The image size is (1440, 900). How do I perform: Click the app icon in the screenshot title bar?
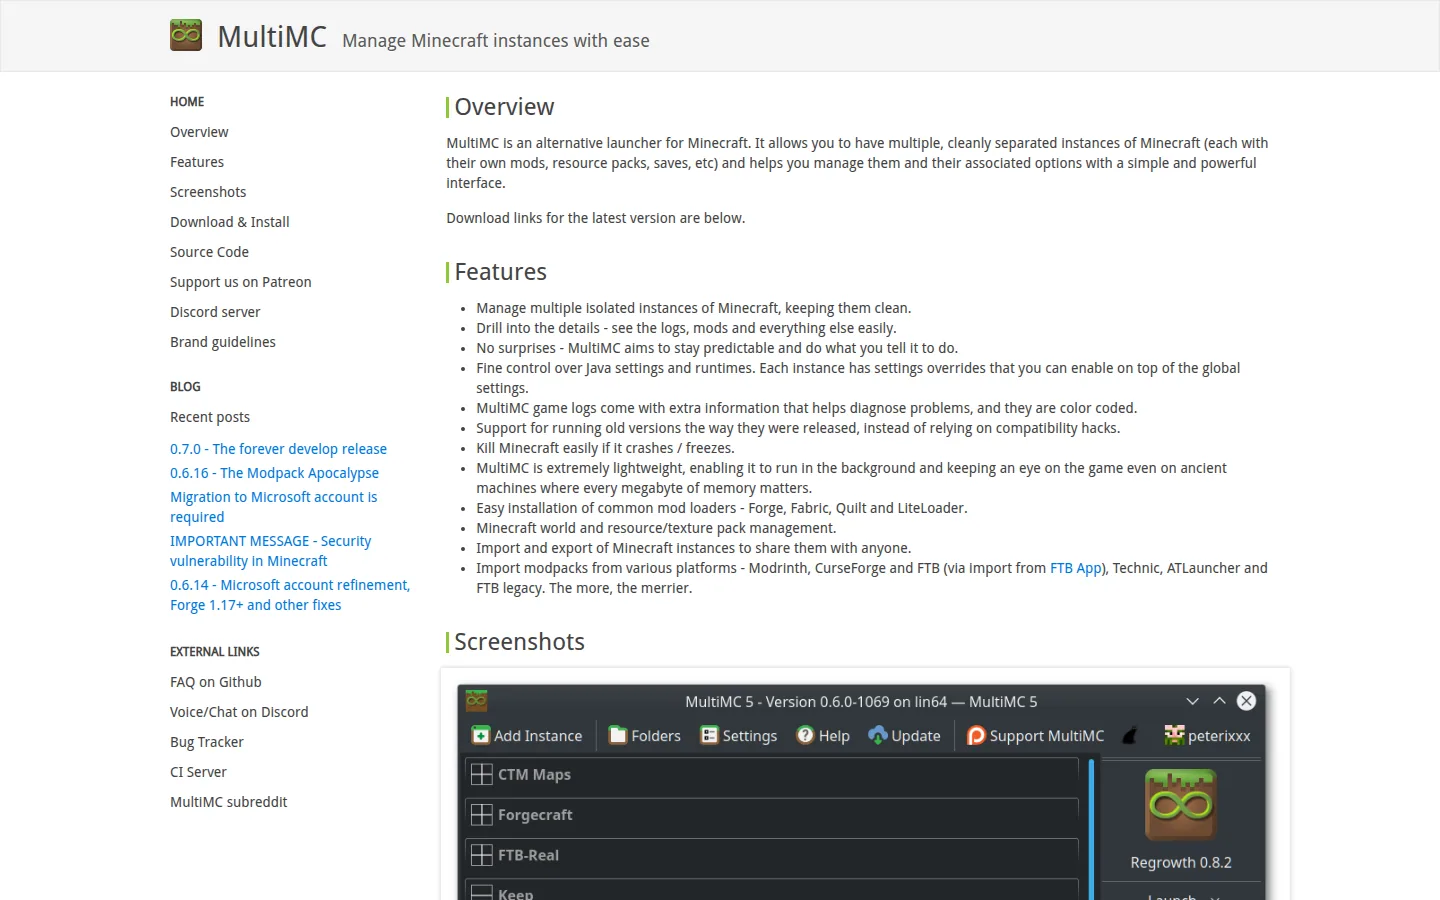click(x=476, y=701)
